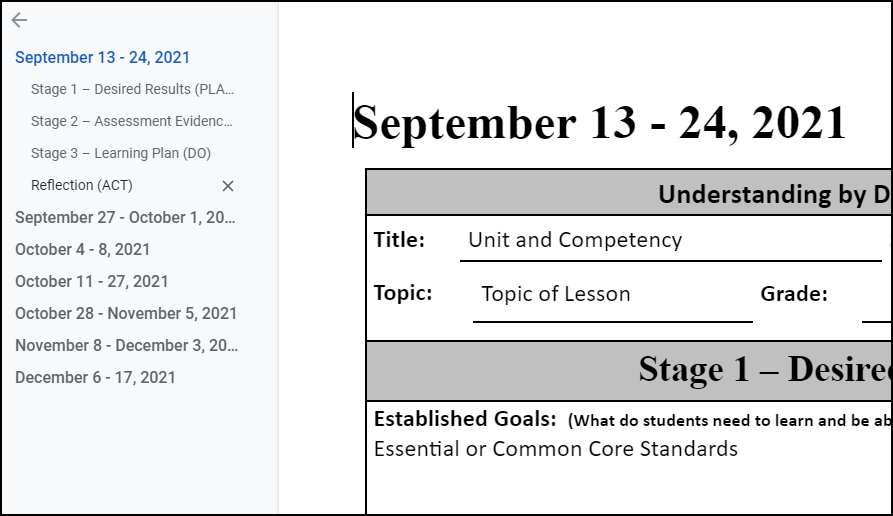Screen dimensions: 893x516
Task: Go to Stage 2 – Assessment Evidence heading
Action: click(131, 121)
